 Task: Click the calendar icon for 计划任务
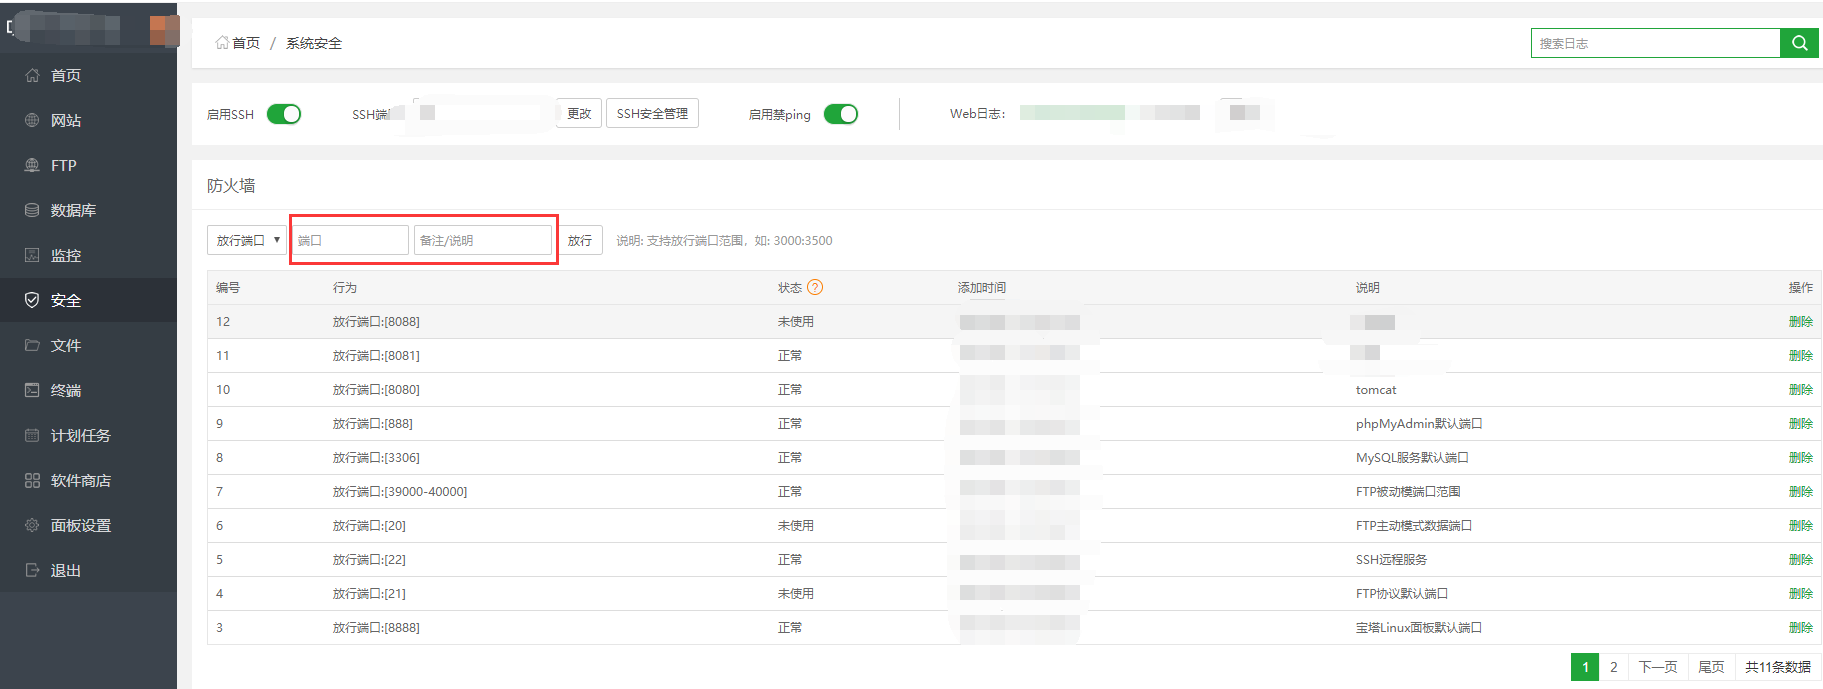tap(32, 435)
